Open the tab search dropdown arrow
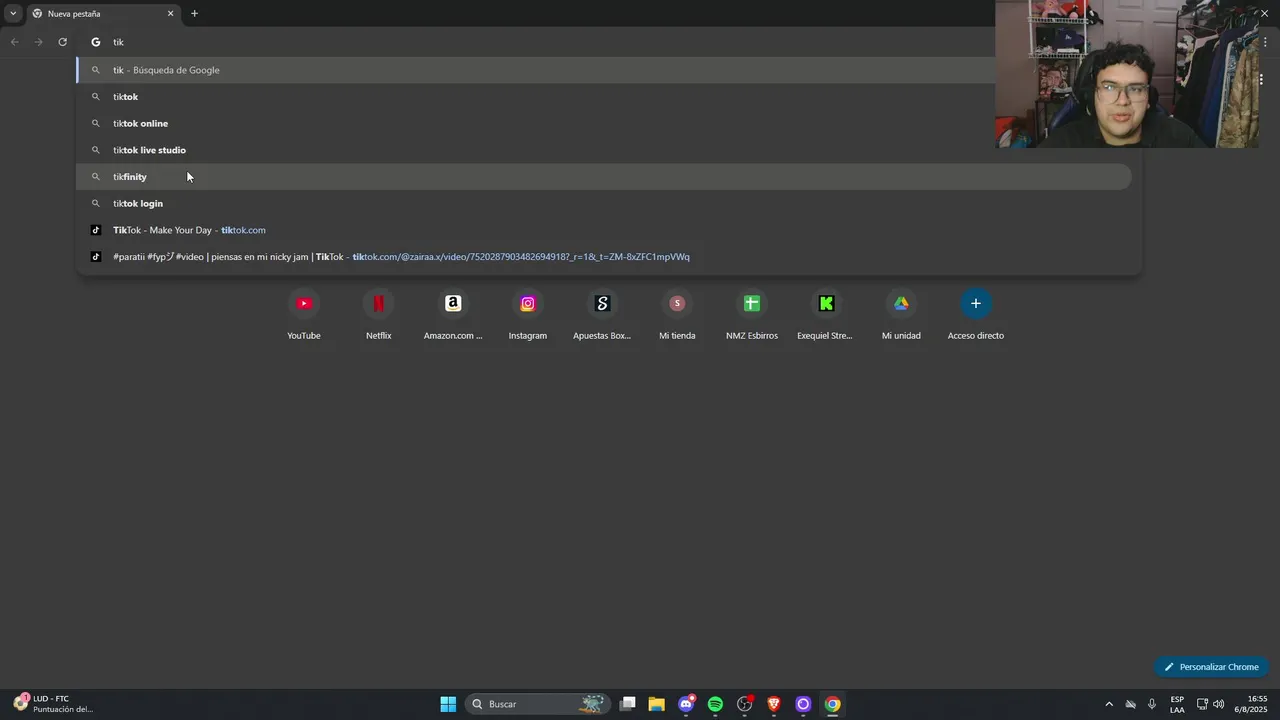This screenshot has height=720, width=1280. click(x=13, y=14)
